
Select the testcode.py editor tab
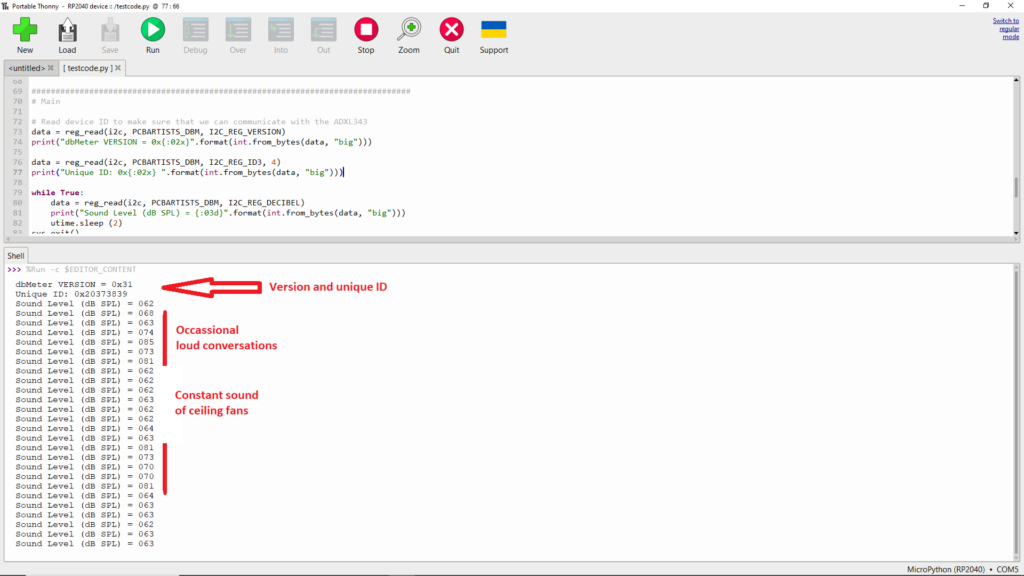click(89, 68)
